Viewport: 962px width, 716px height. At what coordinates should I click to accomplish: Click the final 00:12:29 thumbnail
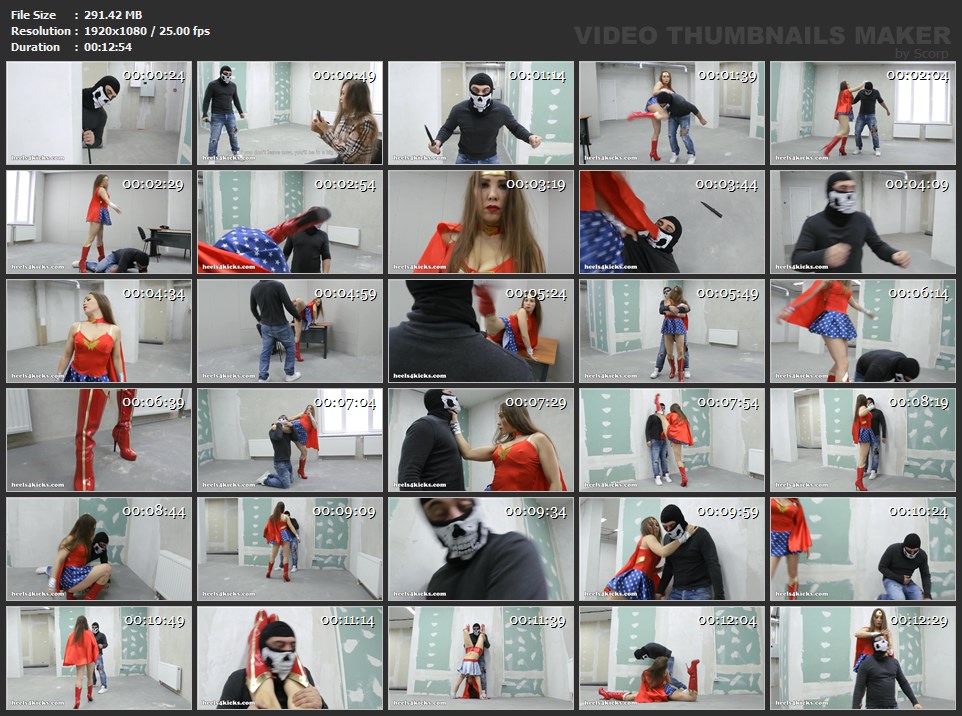[863, 658]
